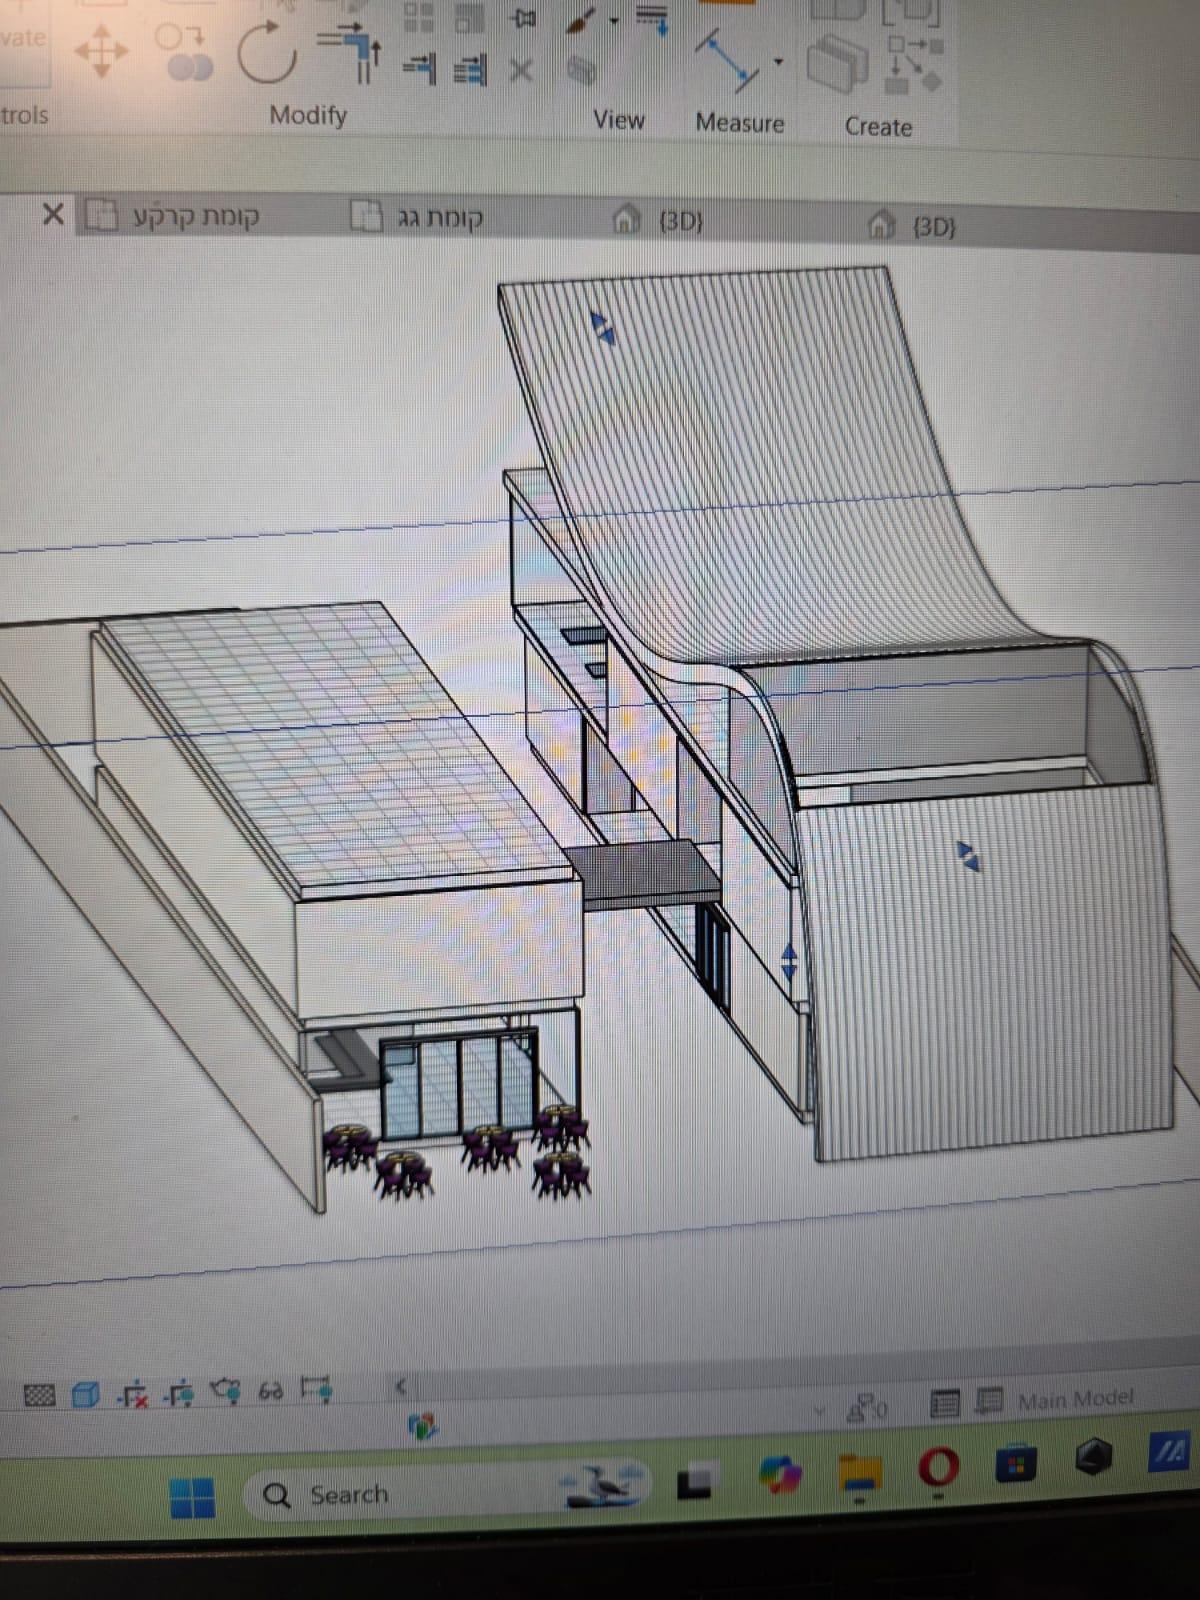The height and width of the screenshot is (1600, 1200).
Task: Expand the Measure tool dropdown arrow
Action: coord(778,63)
